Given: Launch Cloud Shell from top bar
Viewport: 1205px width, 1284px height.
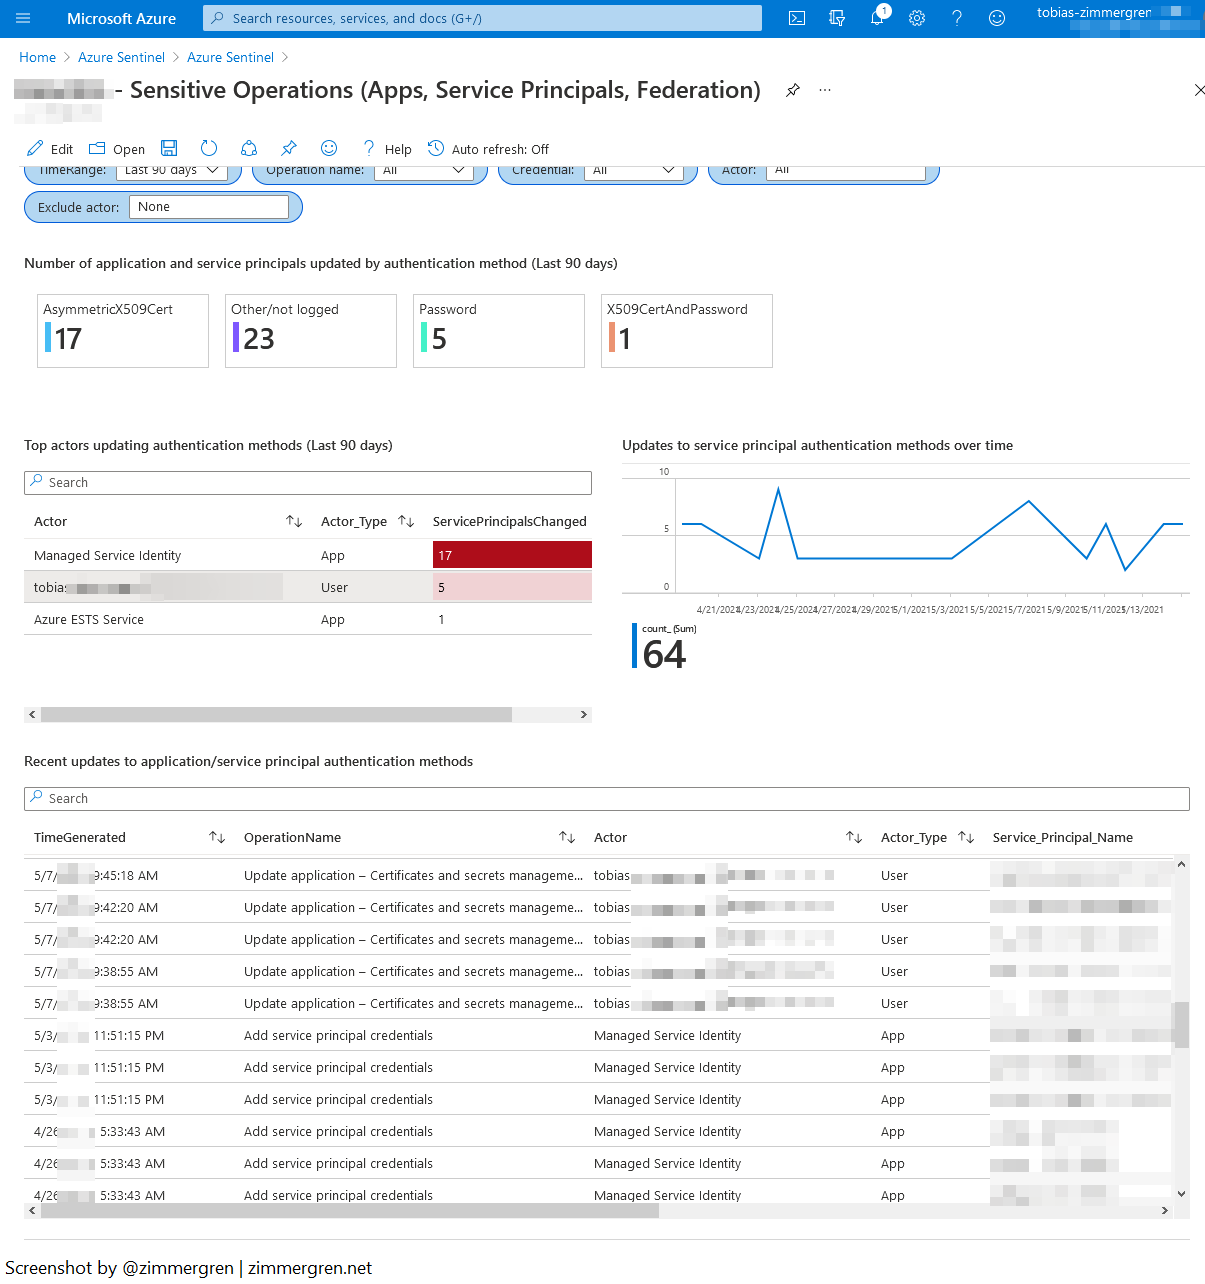Looking at the screenshot, I should pos(797,18).
